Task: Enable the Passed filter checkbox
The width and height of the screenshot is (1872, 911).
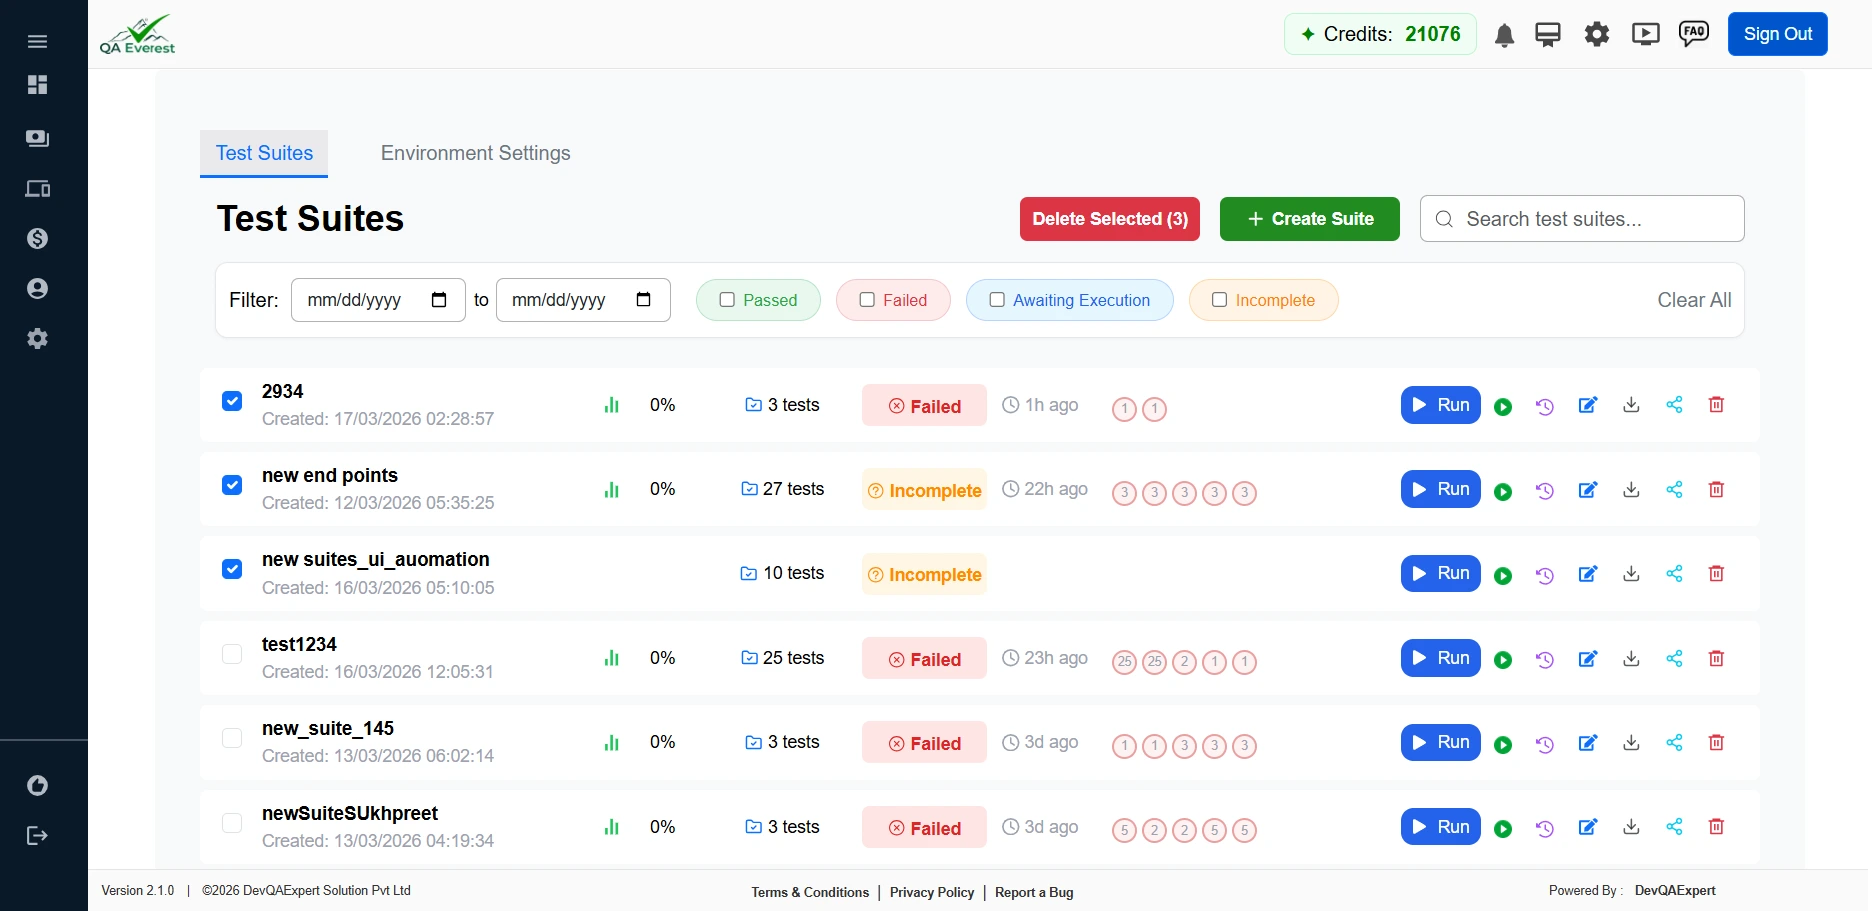Action: (727, 300)
